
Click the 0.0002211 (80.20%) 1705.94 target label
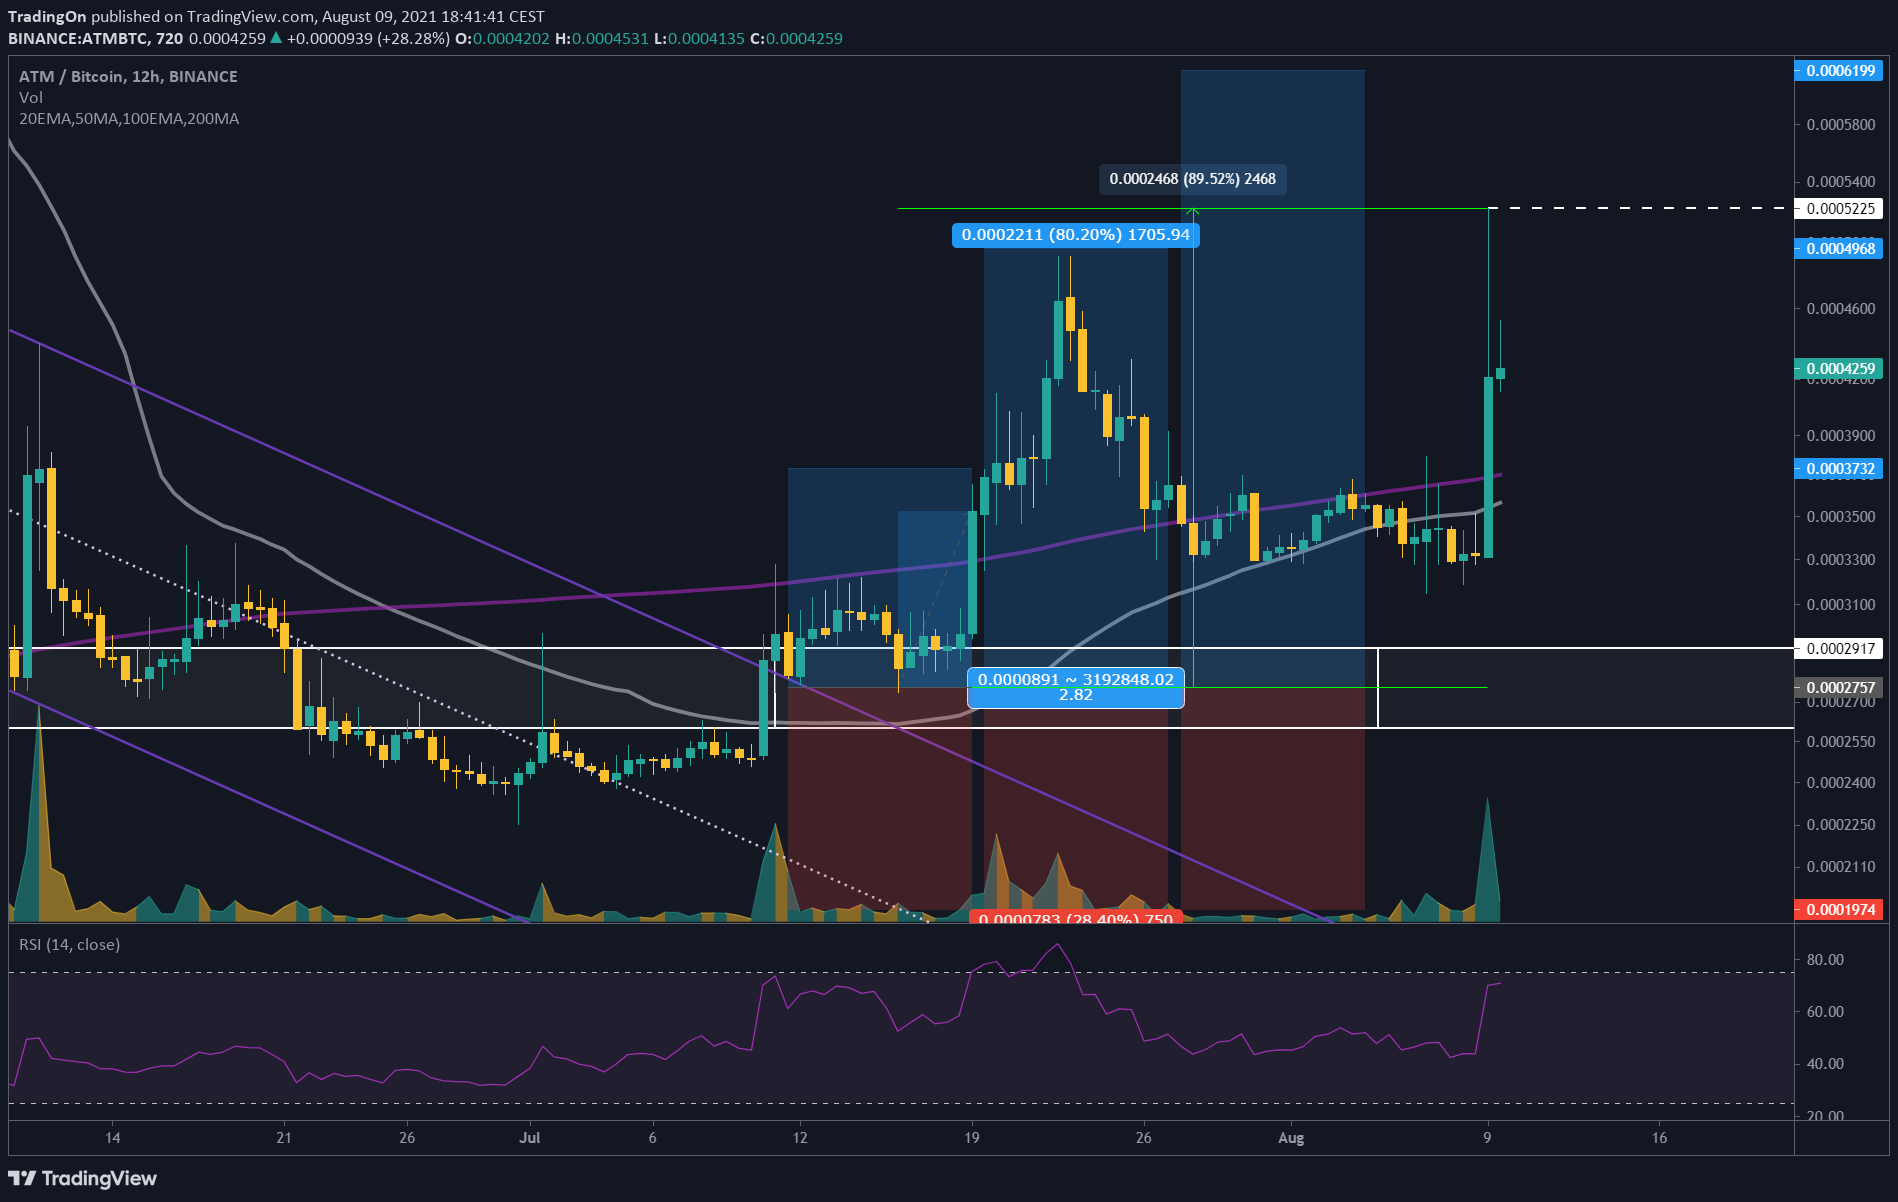[x=1075, y=235]
